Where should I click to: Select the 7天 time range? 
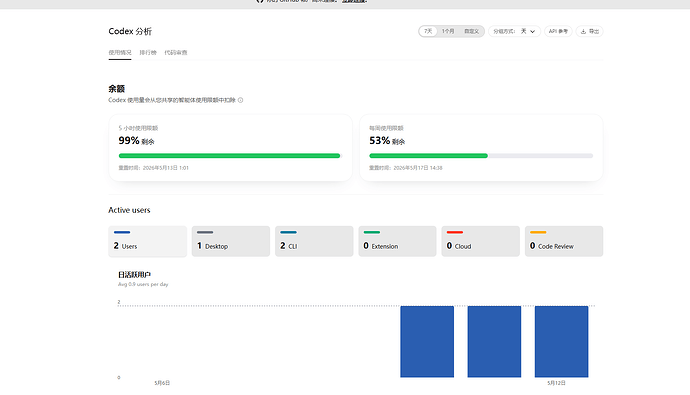pyautogui.click(x=428, y=31)
